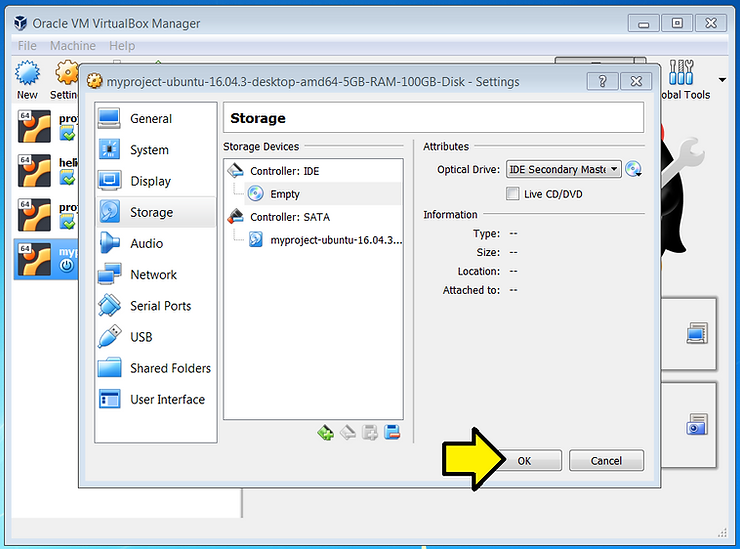
Task: Open the File menu
Action: [x=27, y=46]
